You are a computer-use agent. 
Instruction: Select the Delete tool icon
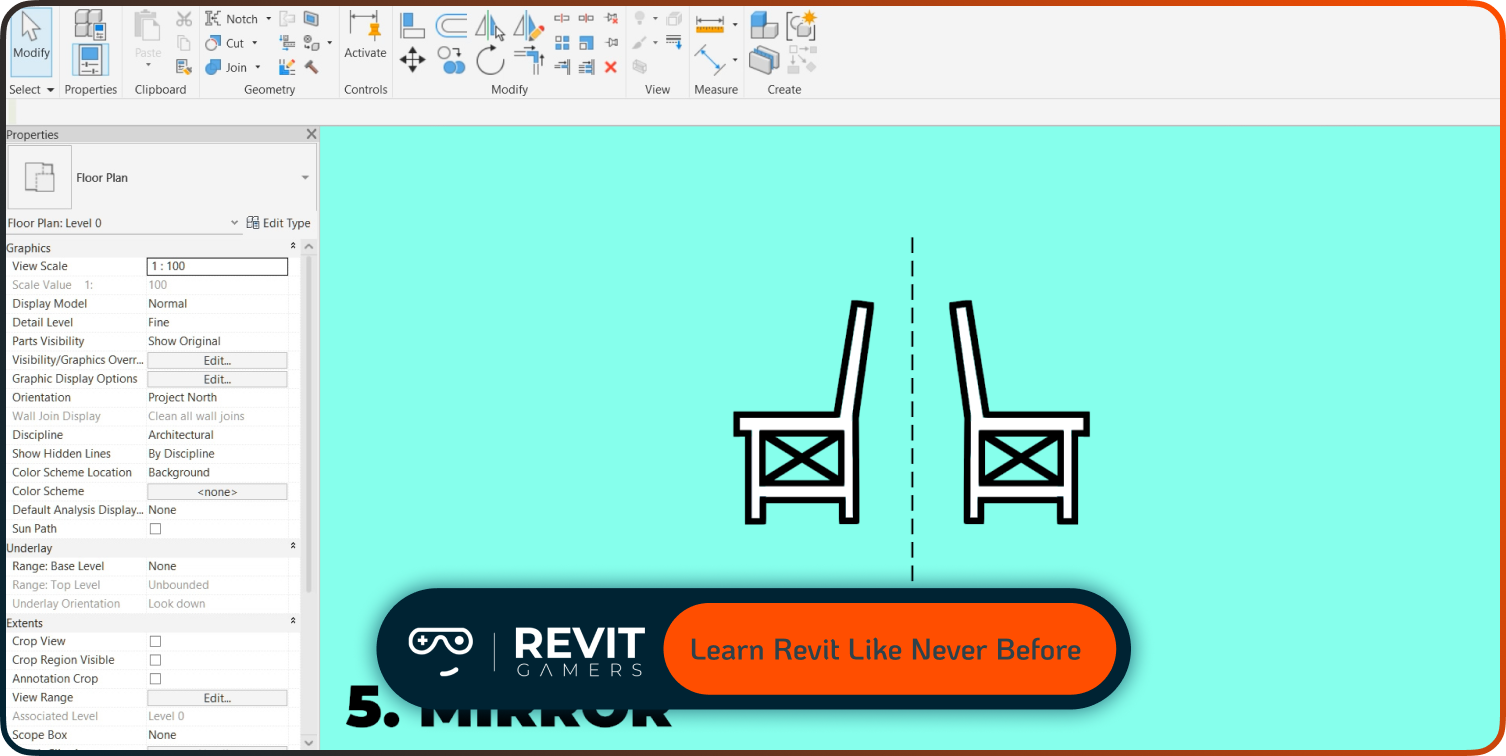point(610,66)
